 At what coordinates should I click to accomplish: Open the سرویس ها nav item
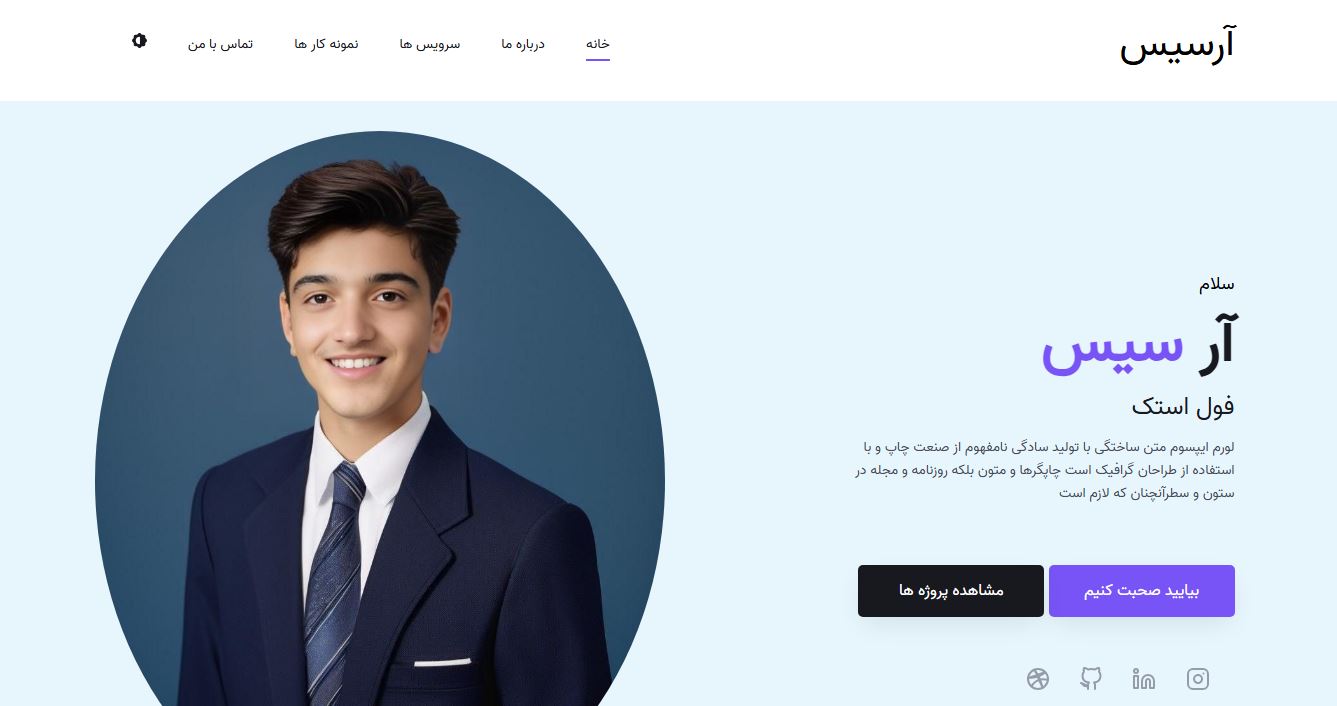[430, 44]
